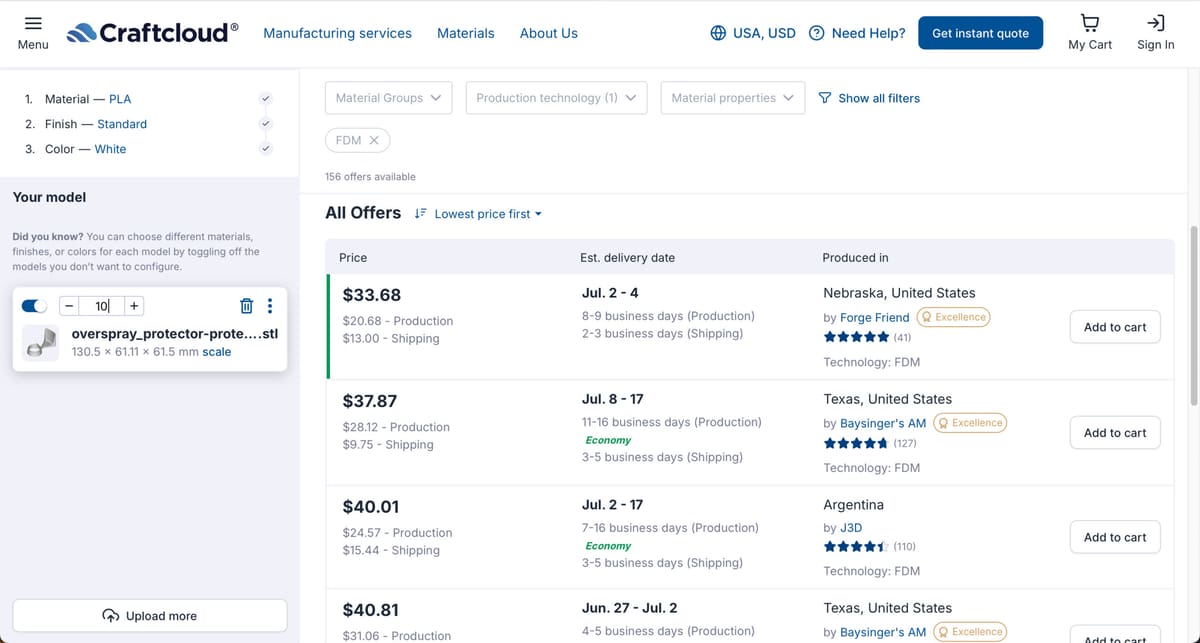Click the Price column header

point(353,257)
